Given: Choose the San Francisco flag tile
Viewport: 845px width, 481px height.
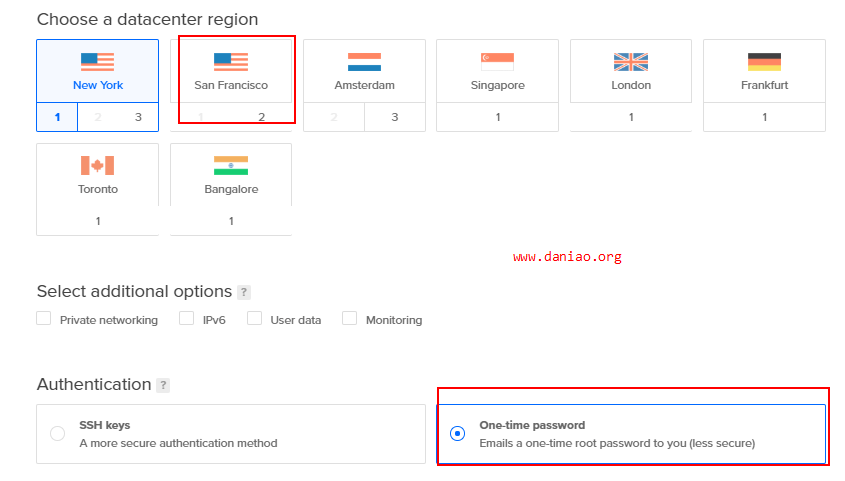Looking at the screenshot, I should point(231,62).
